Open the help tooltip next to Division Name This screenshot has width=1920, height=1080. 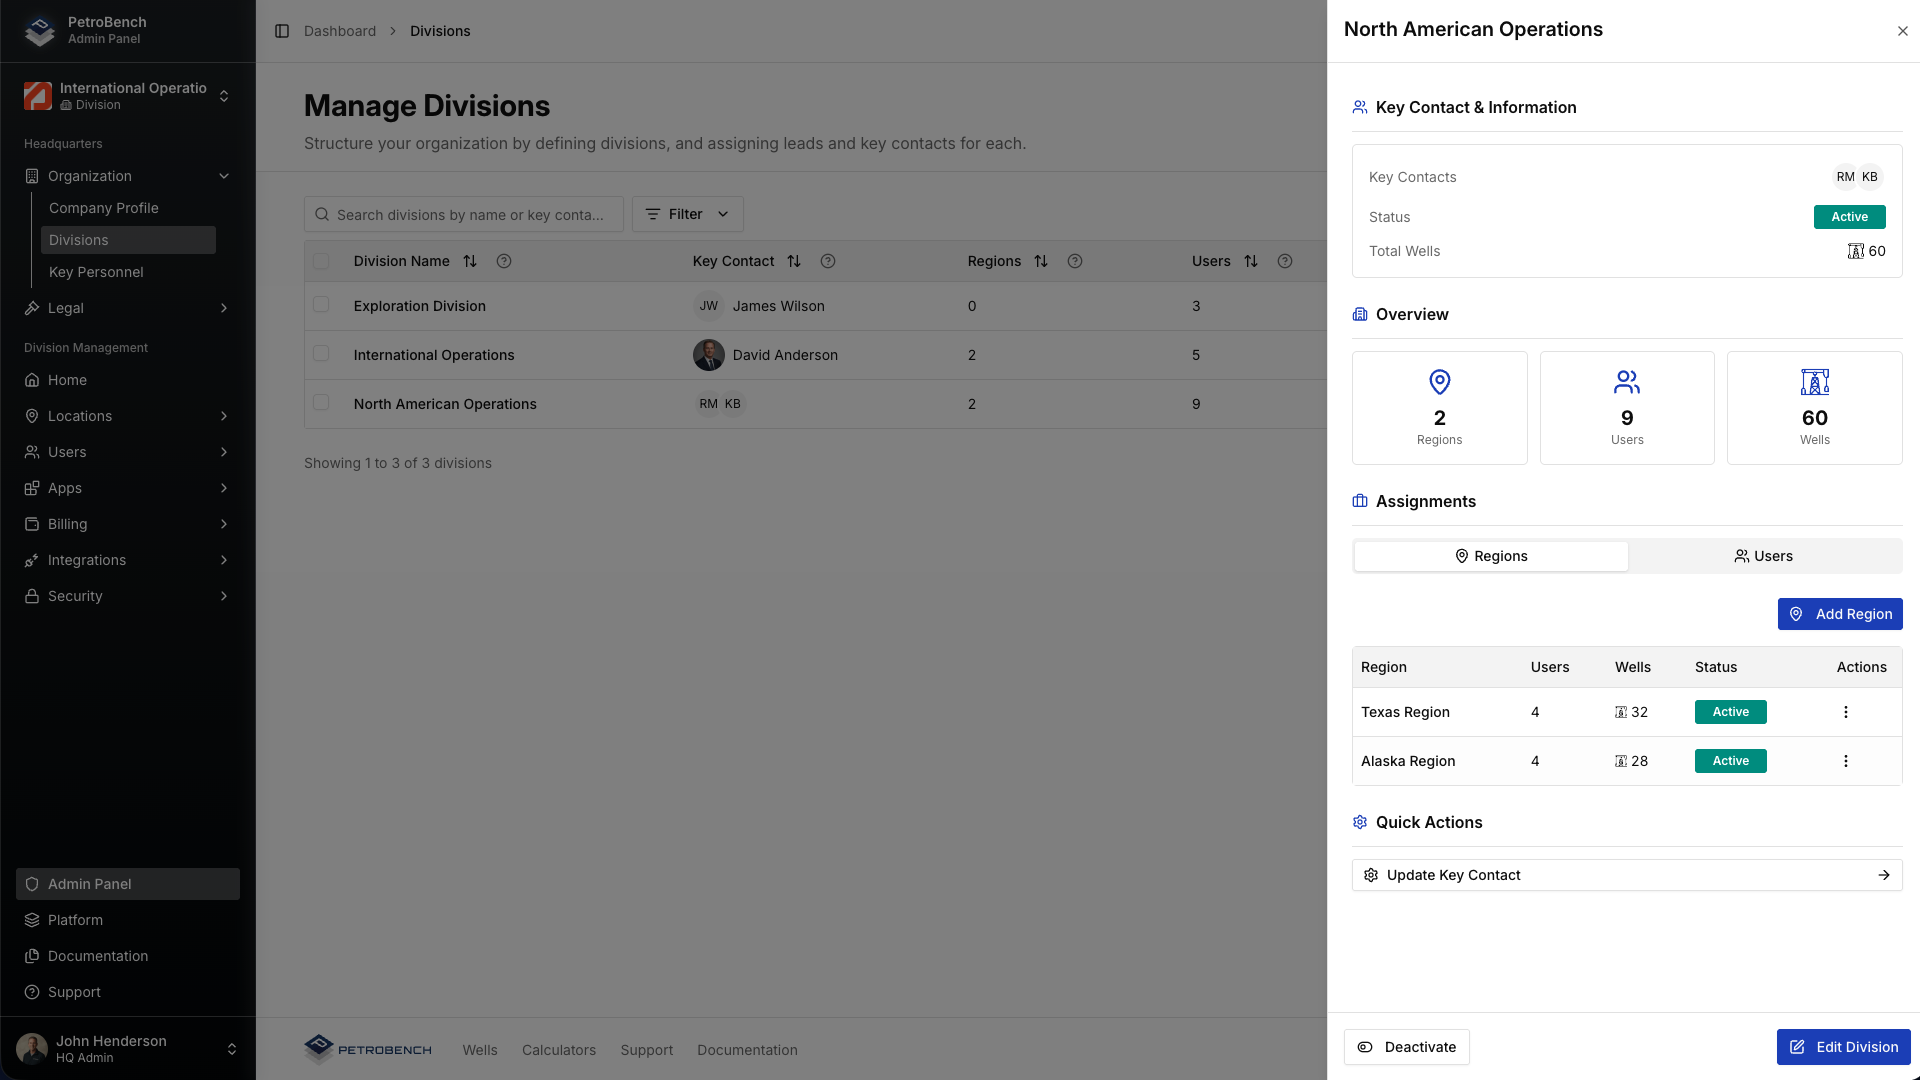[503, 261]
